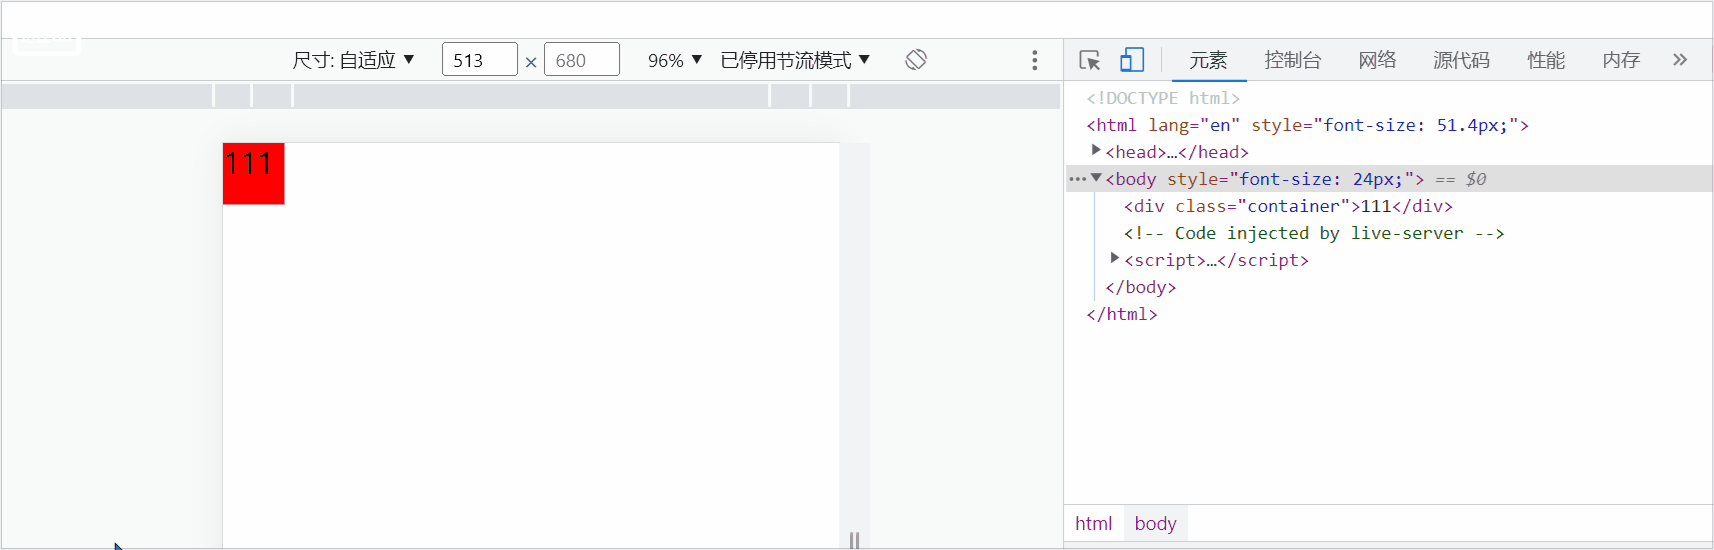Switch to the 性能 tab

click(1546, 60)
